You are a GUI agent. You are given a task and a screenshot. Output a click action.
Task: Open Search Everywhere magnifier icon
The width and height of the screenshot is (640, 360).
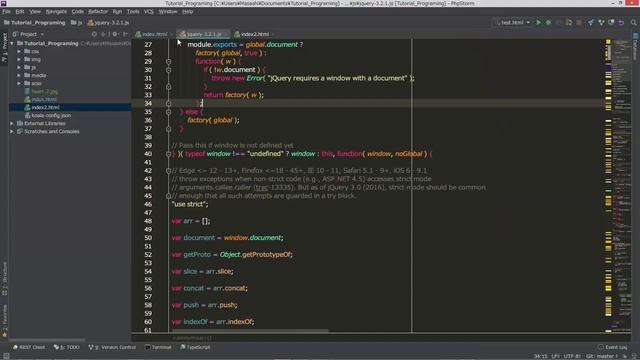pos(633,22)
